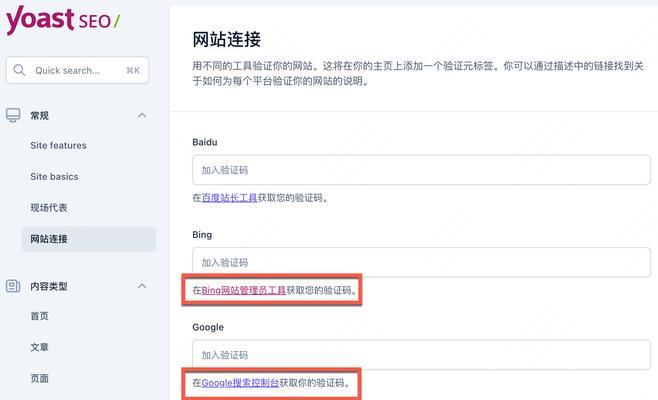Open the Google搜索控制台 link
The width and height of the screenshot is (658, 400).
[240, 382]
